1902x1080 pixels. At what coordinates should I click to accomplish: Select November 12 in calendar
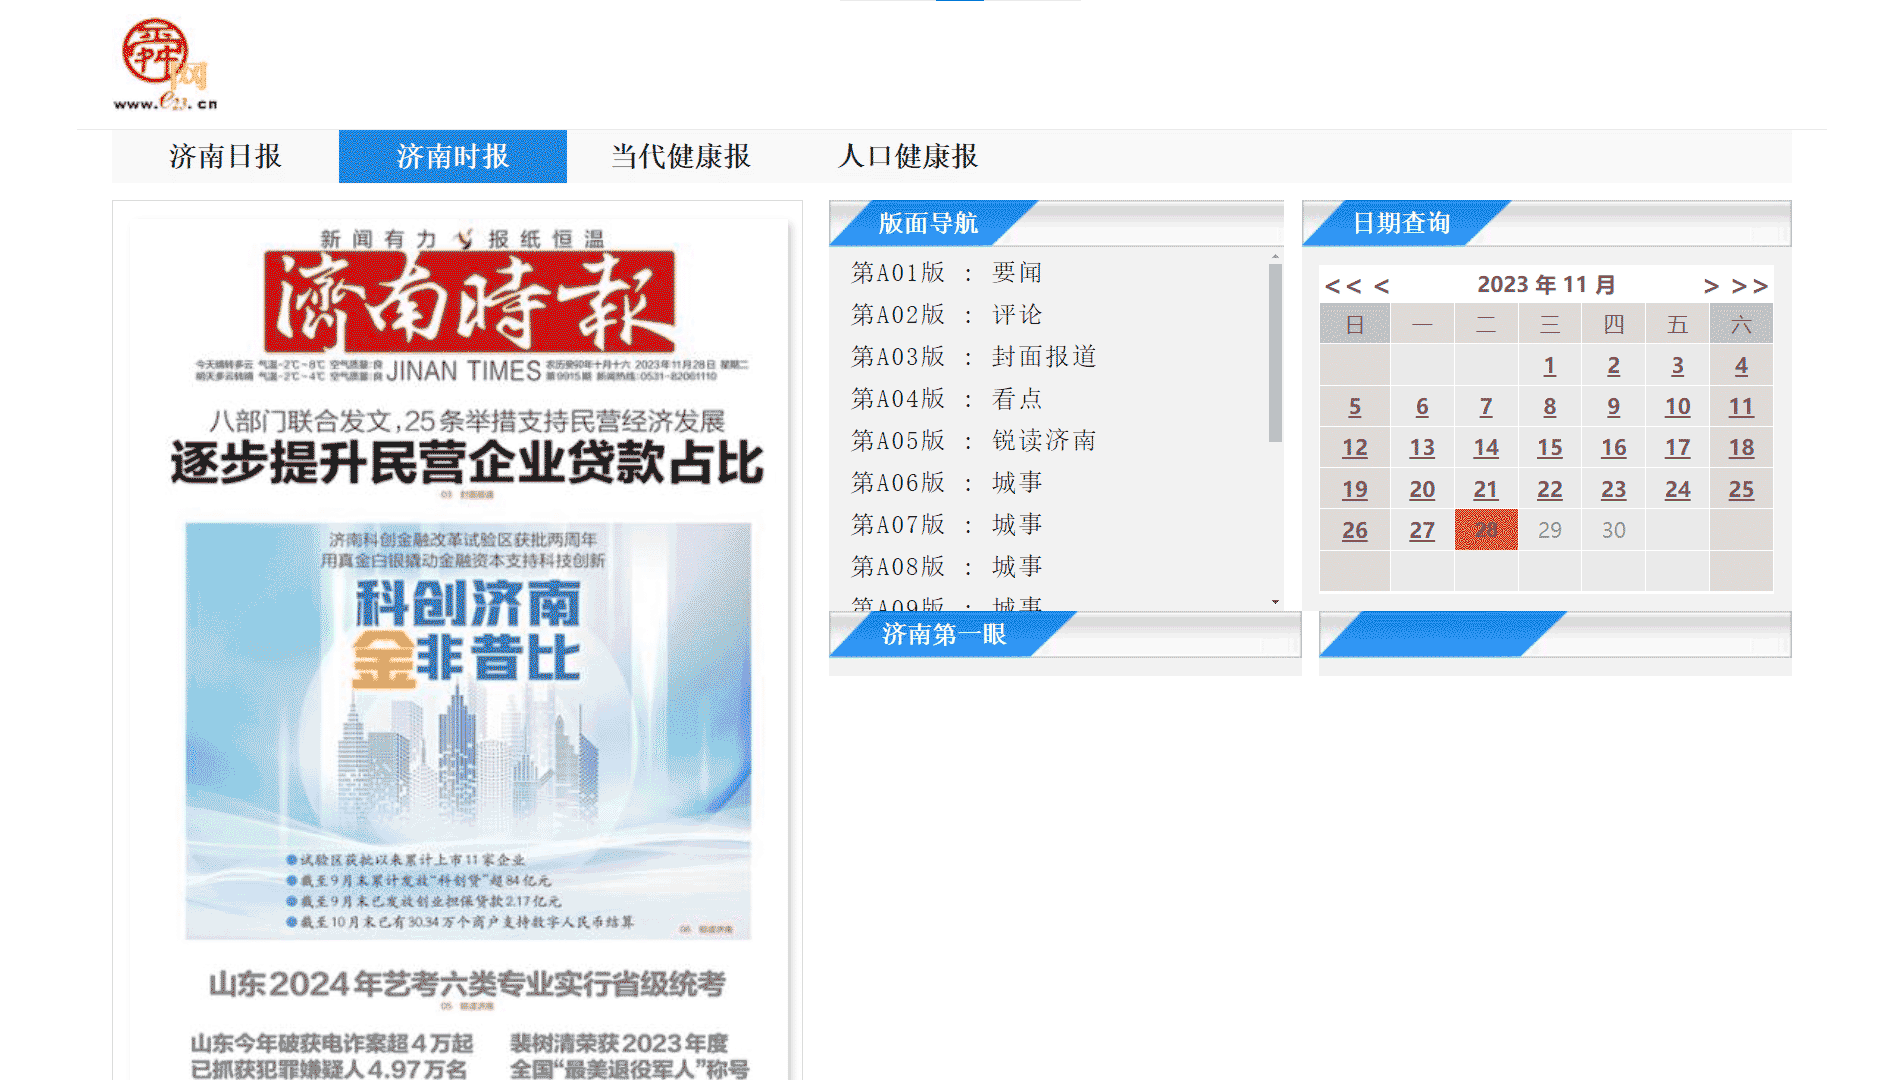point(1355,448)
